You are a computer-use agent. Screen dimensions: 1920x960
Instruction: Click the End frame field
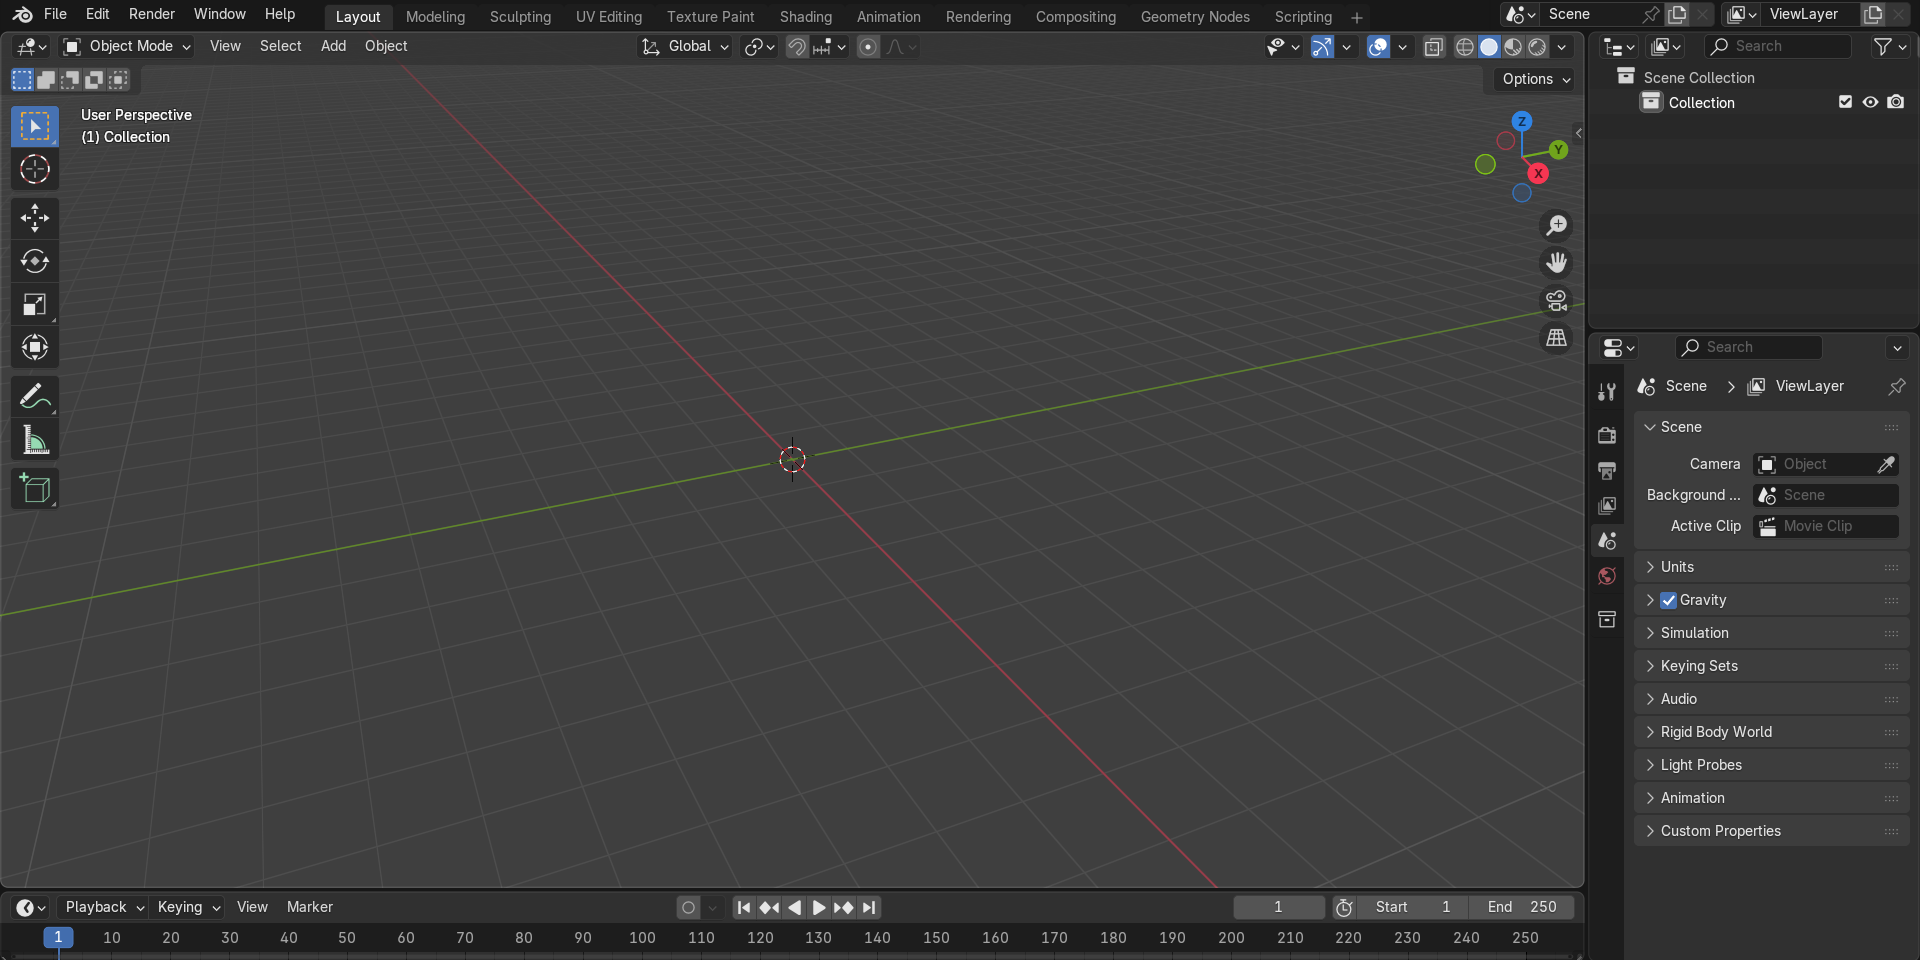click(x=1521, y=907)
